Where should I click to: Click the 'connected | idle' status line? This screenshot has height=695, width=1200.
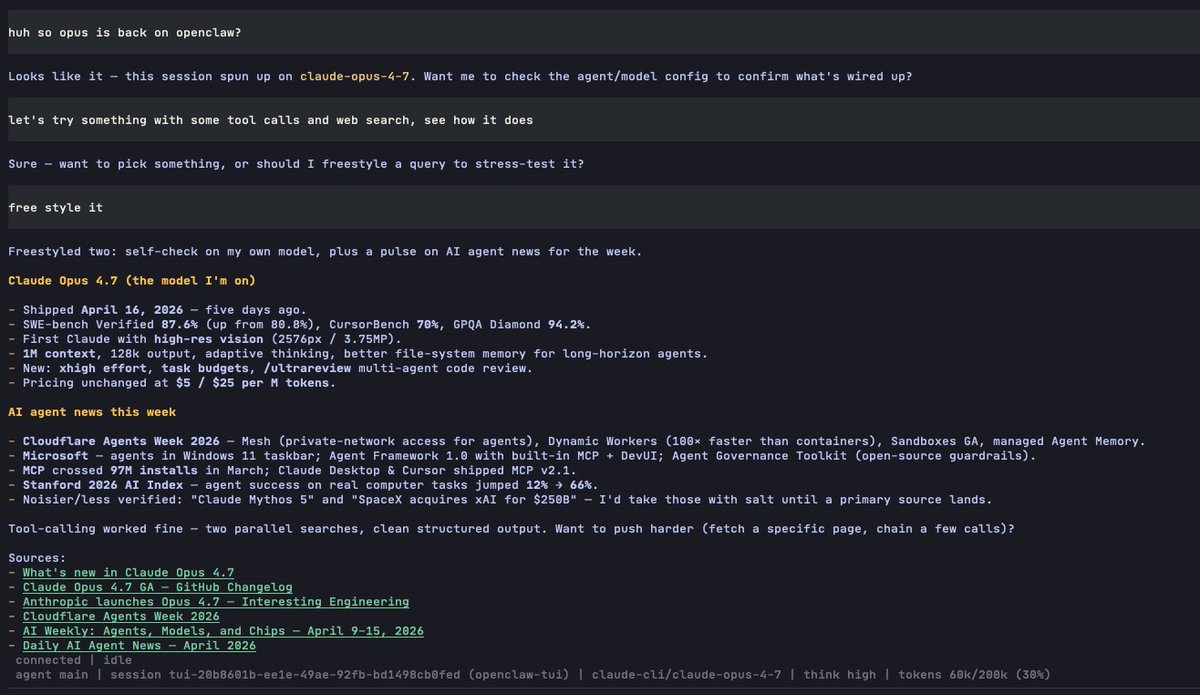click(x=73, y=660)
